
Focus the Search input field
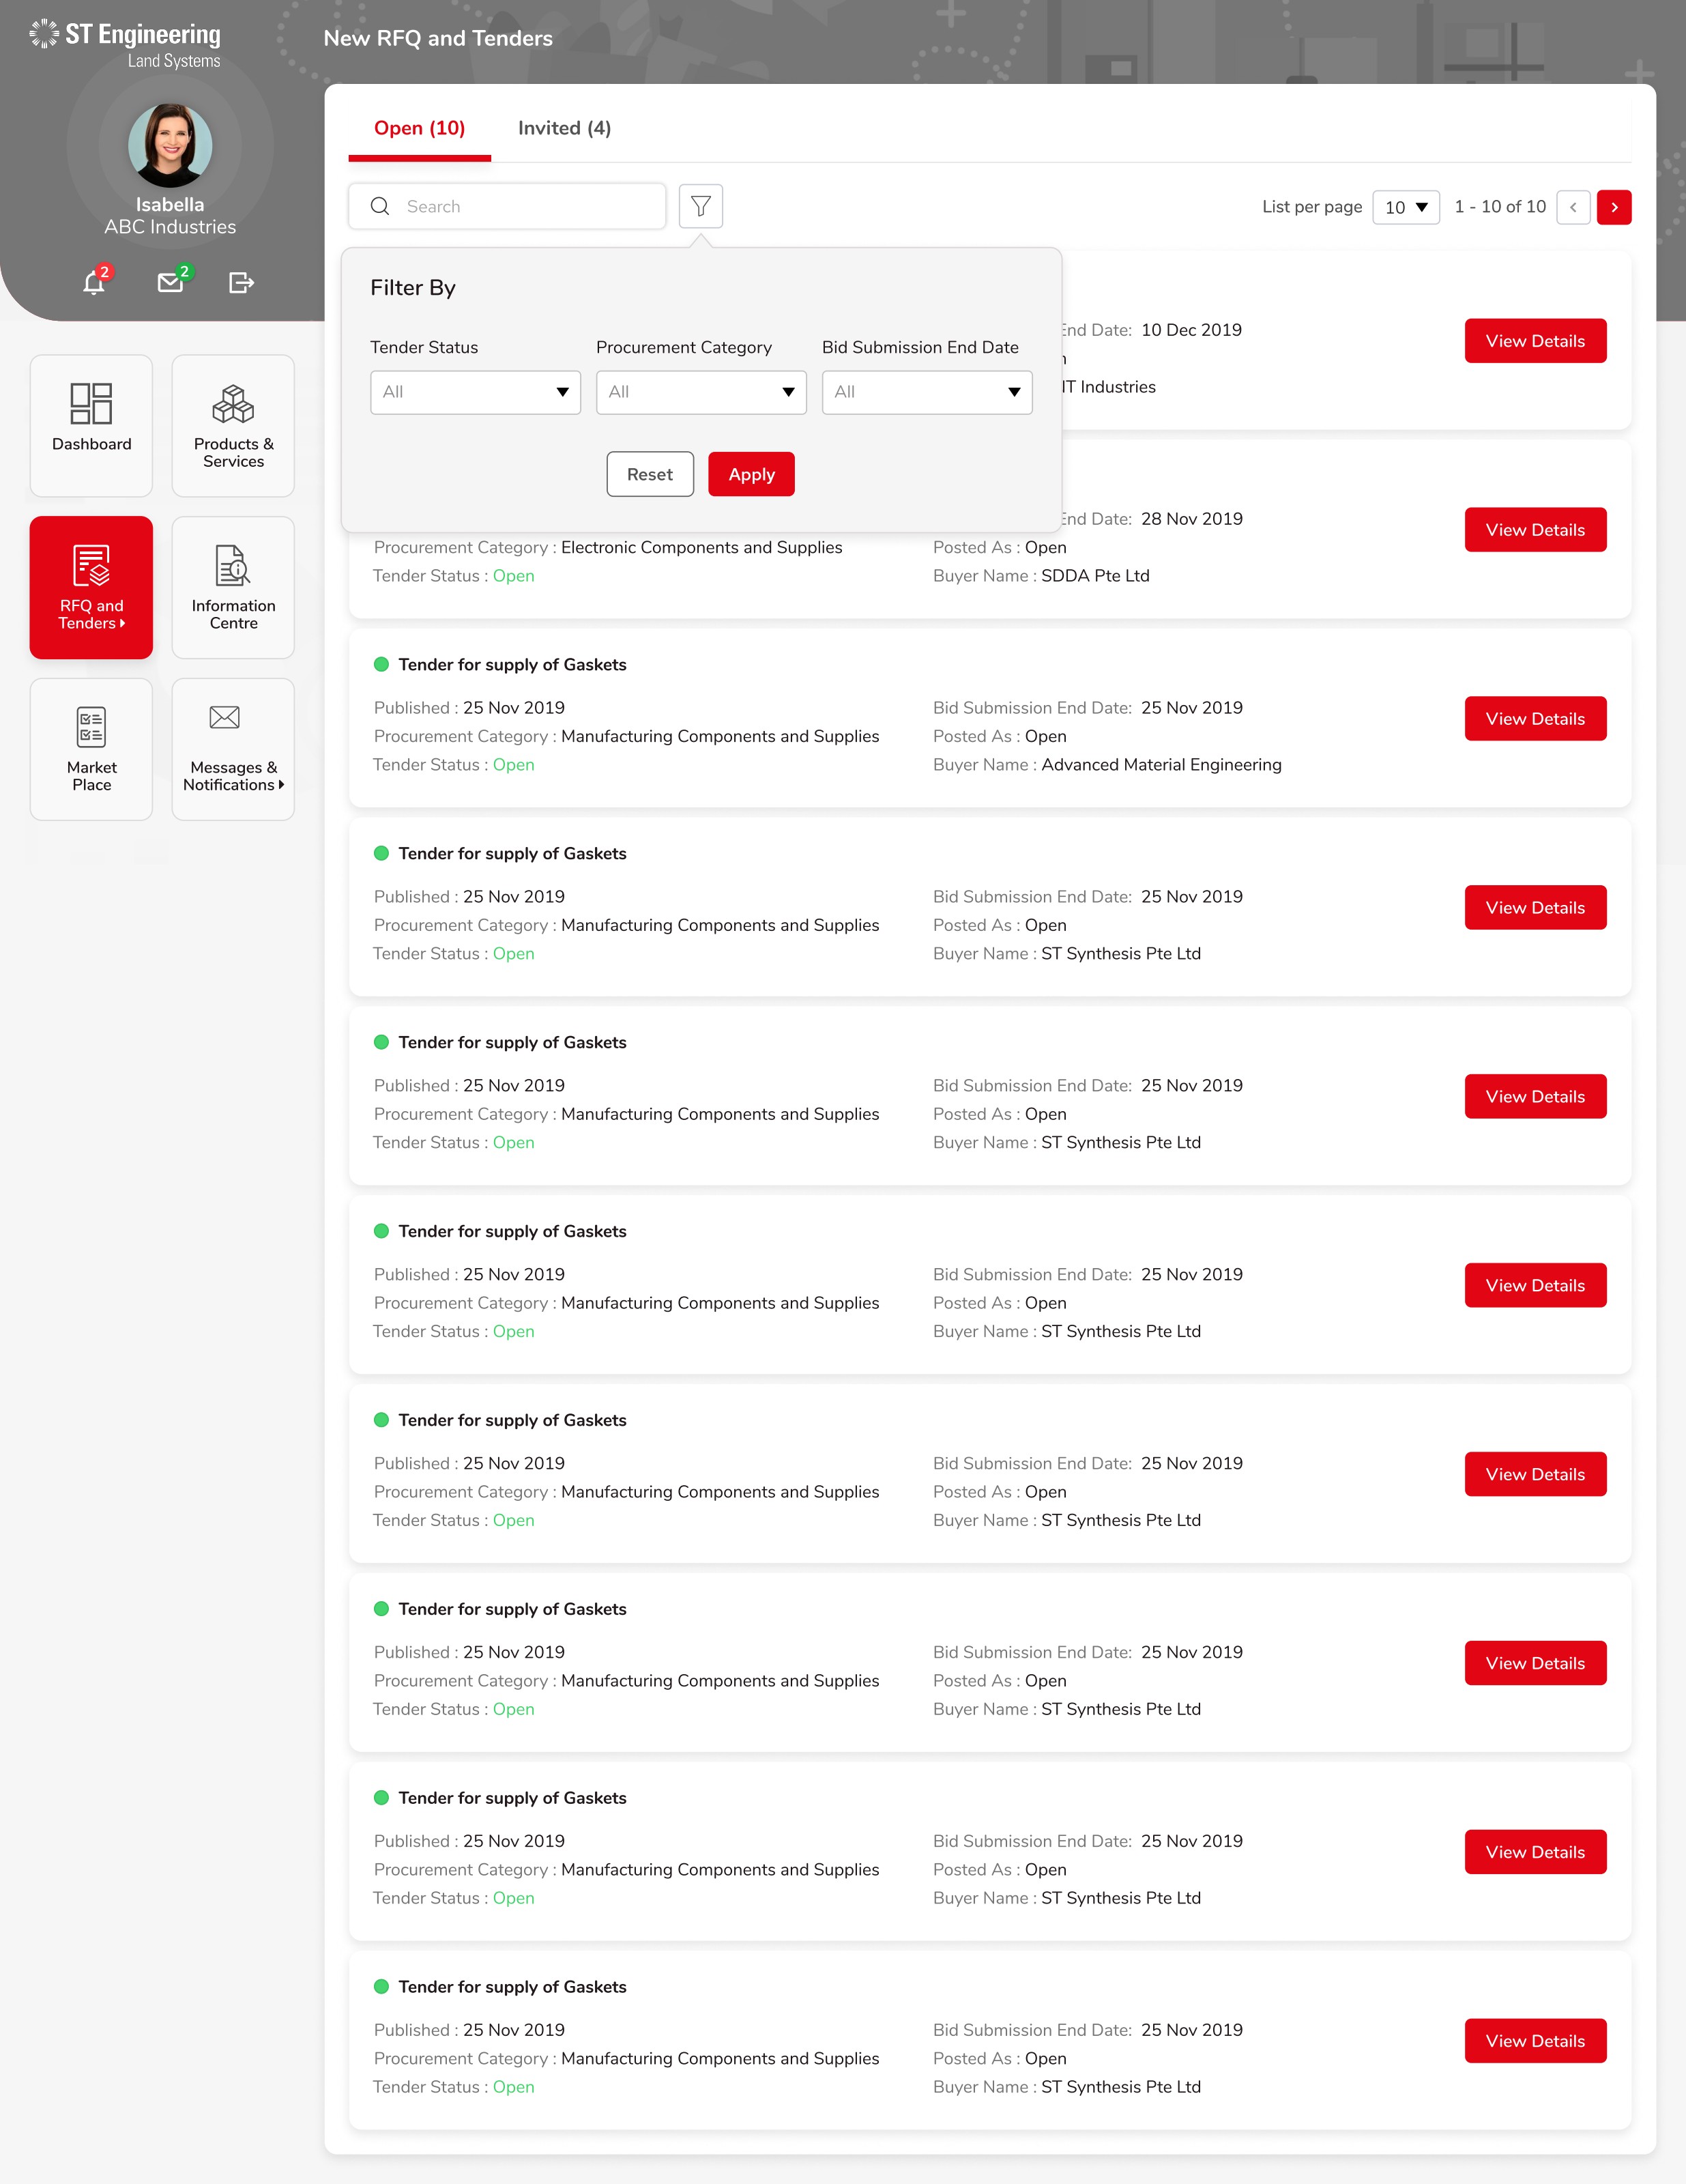tap(507, 206)
